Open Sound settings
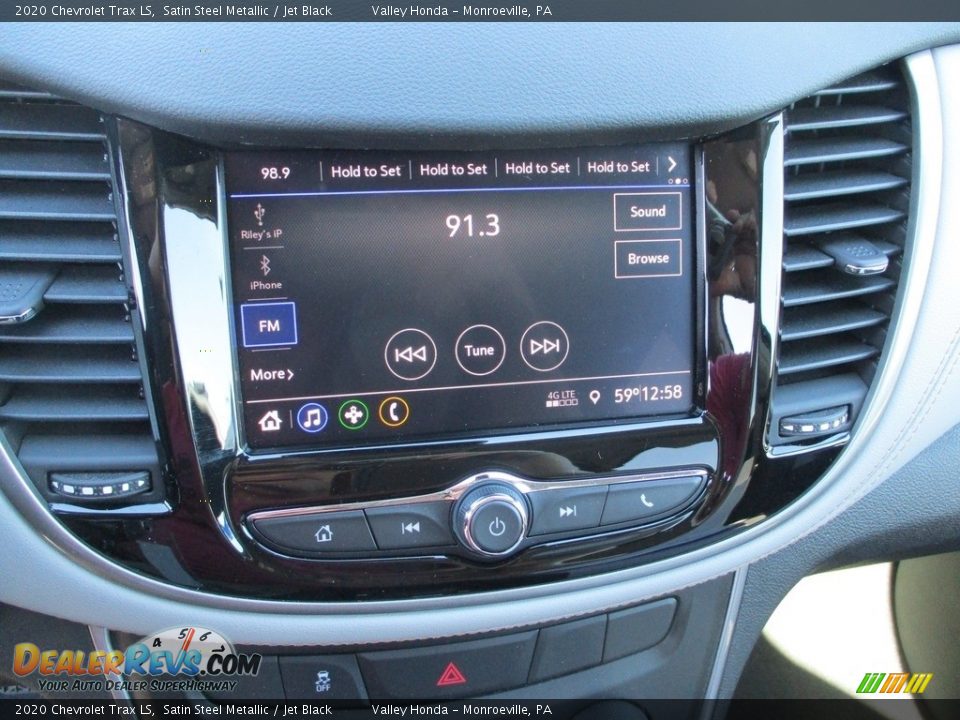This screenshot has width=960, height=720. click(648, 211)
